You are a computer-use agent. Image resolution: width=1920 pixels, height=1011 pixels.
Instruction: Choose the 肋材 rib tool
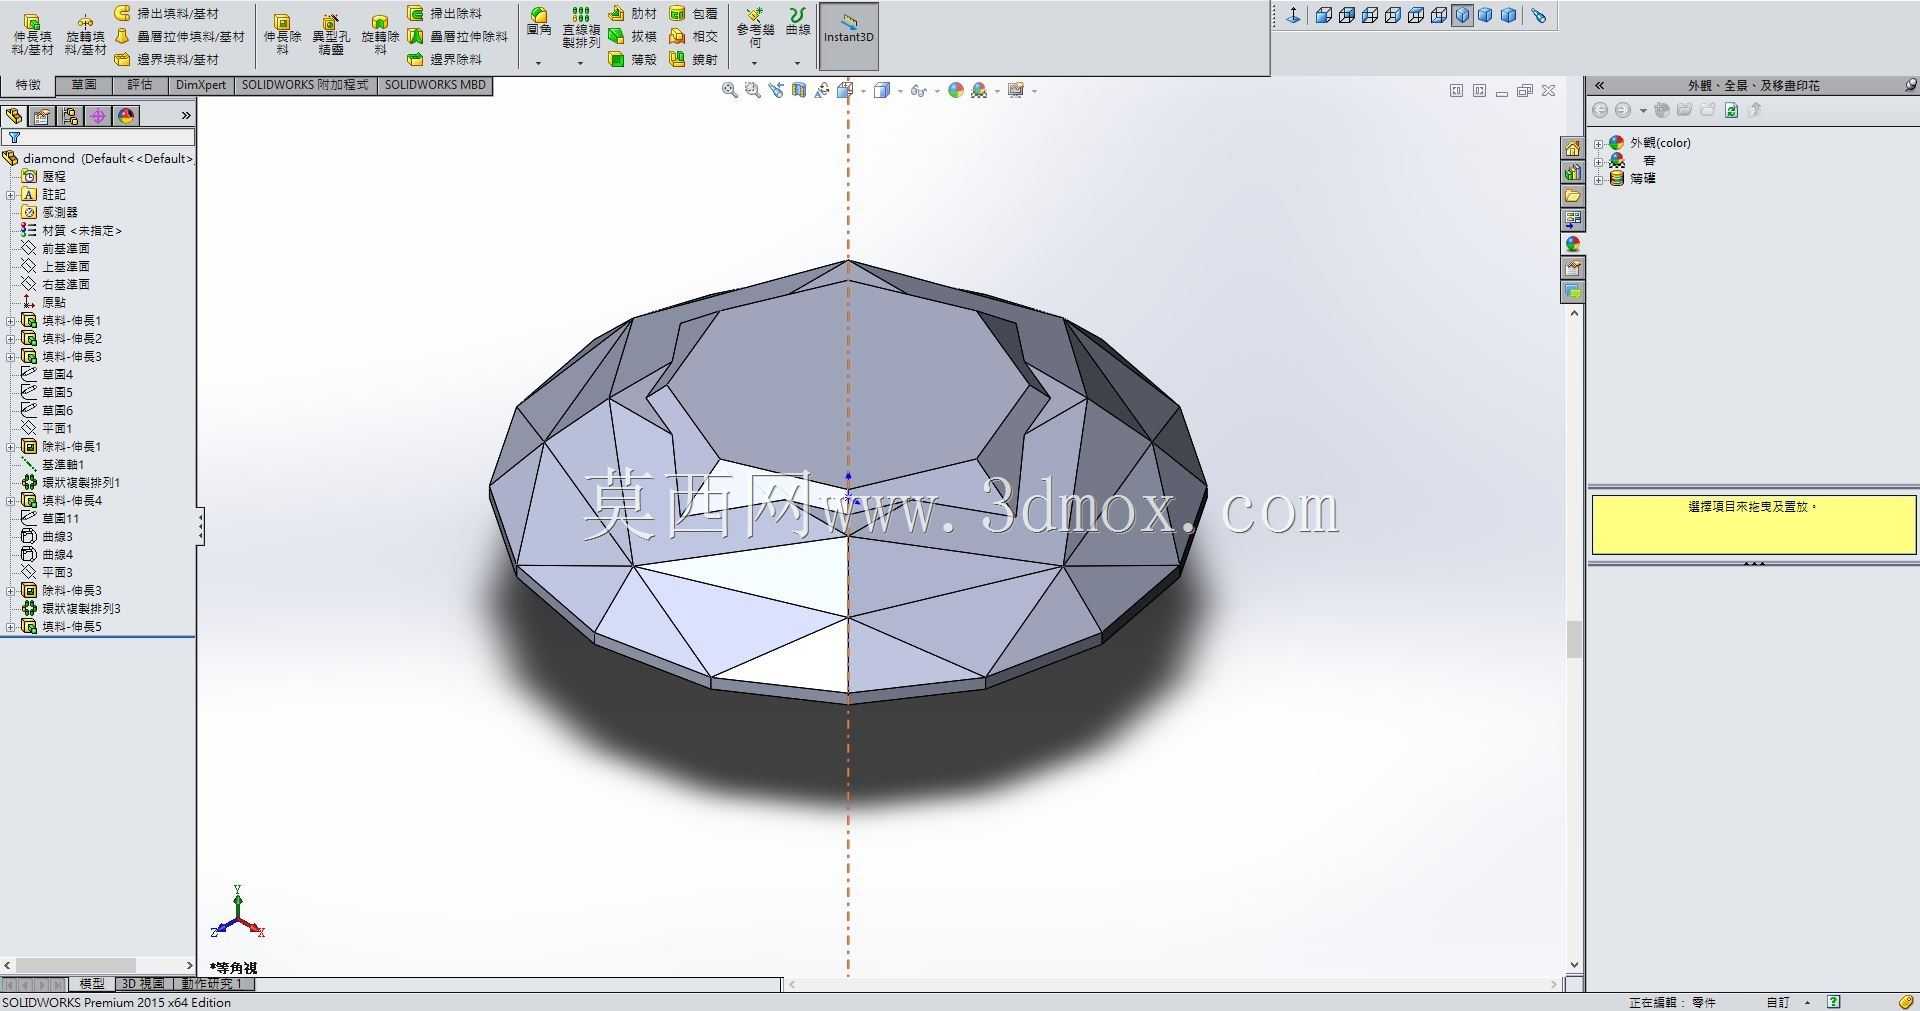tap(633, 13)
